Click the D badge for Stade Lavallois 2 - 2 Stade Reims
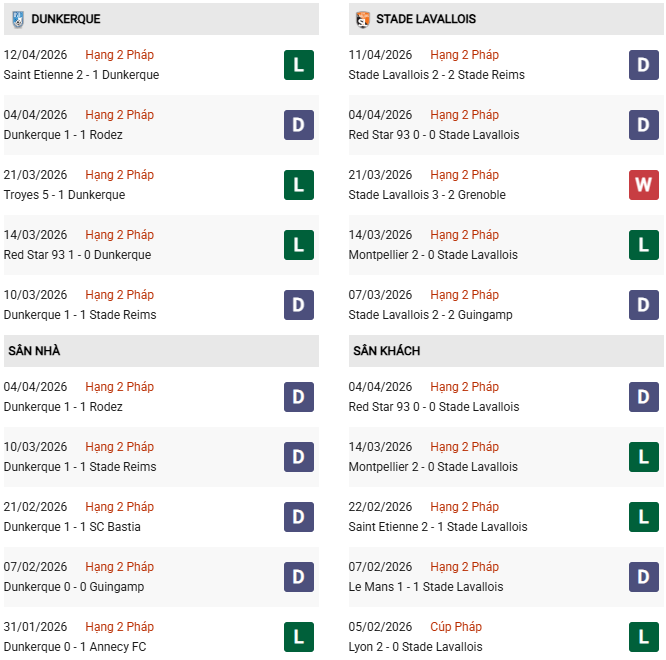Viewport: 666px width, 660px height. (643, 65)
